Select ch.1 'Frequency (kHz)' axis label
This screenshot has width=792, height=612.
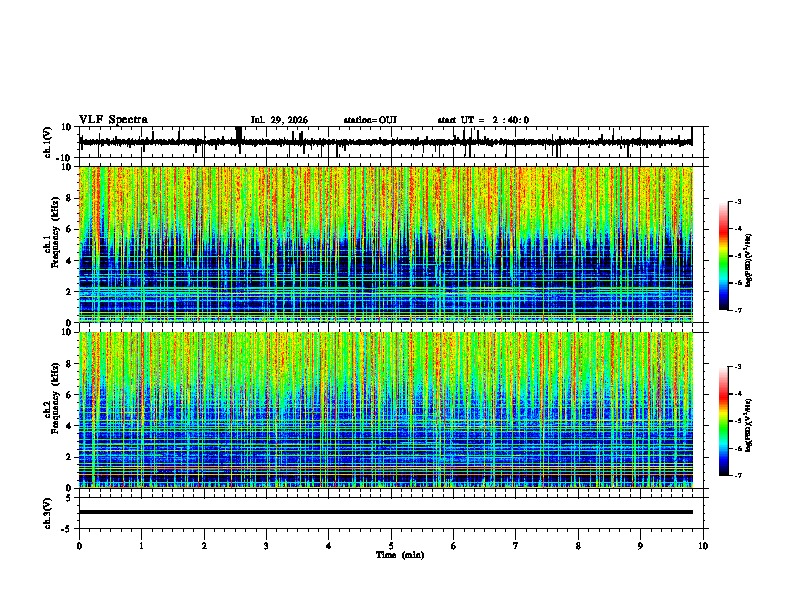[55, 232]
